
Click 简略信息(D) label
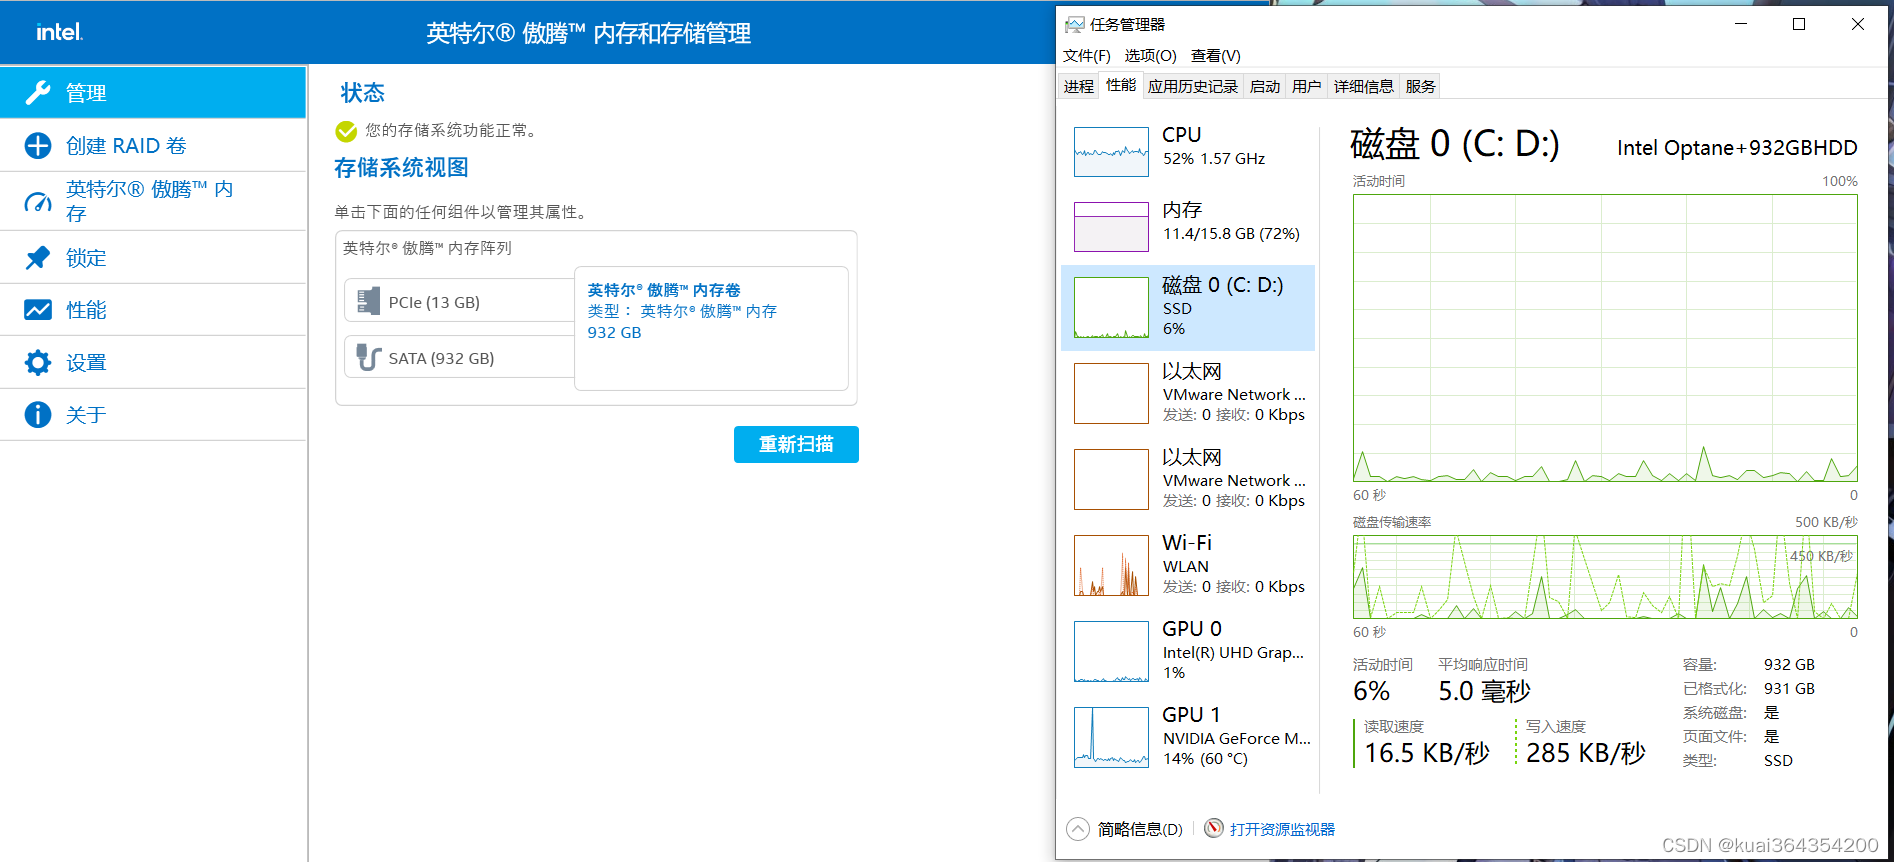pyautogui.click(x=1140, y=829)
